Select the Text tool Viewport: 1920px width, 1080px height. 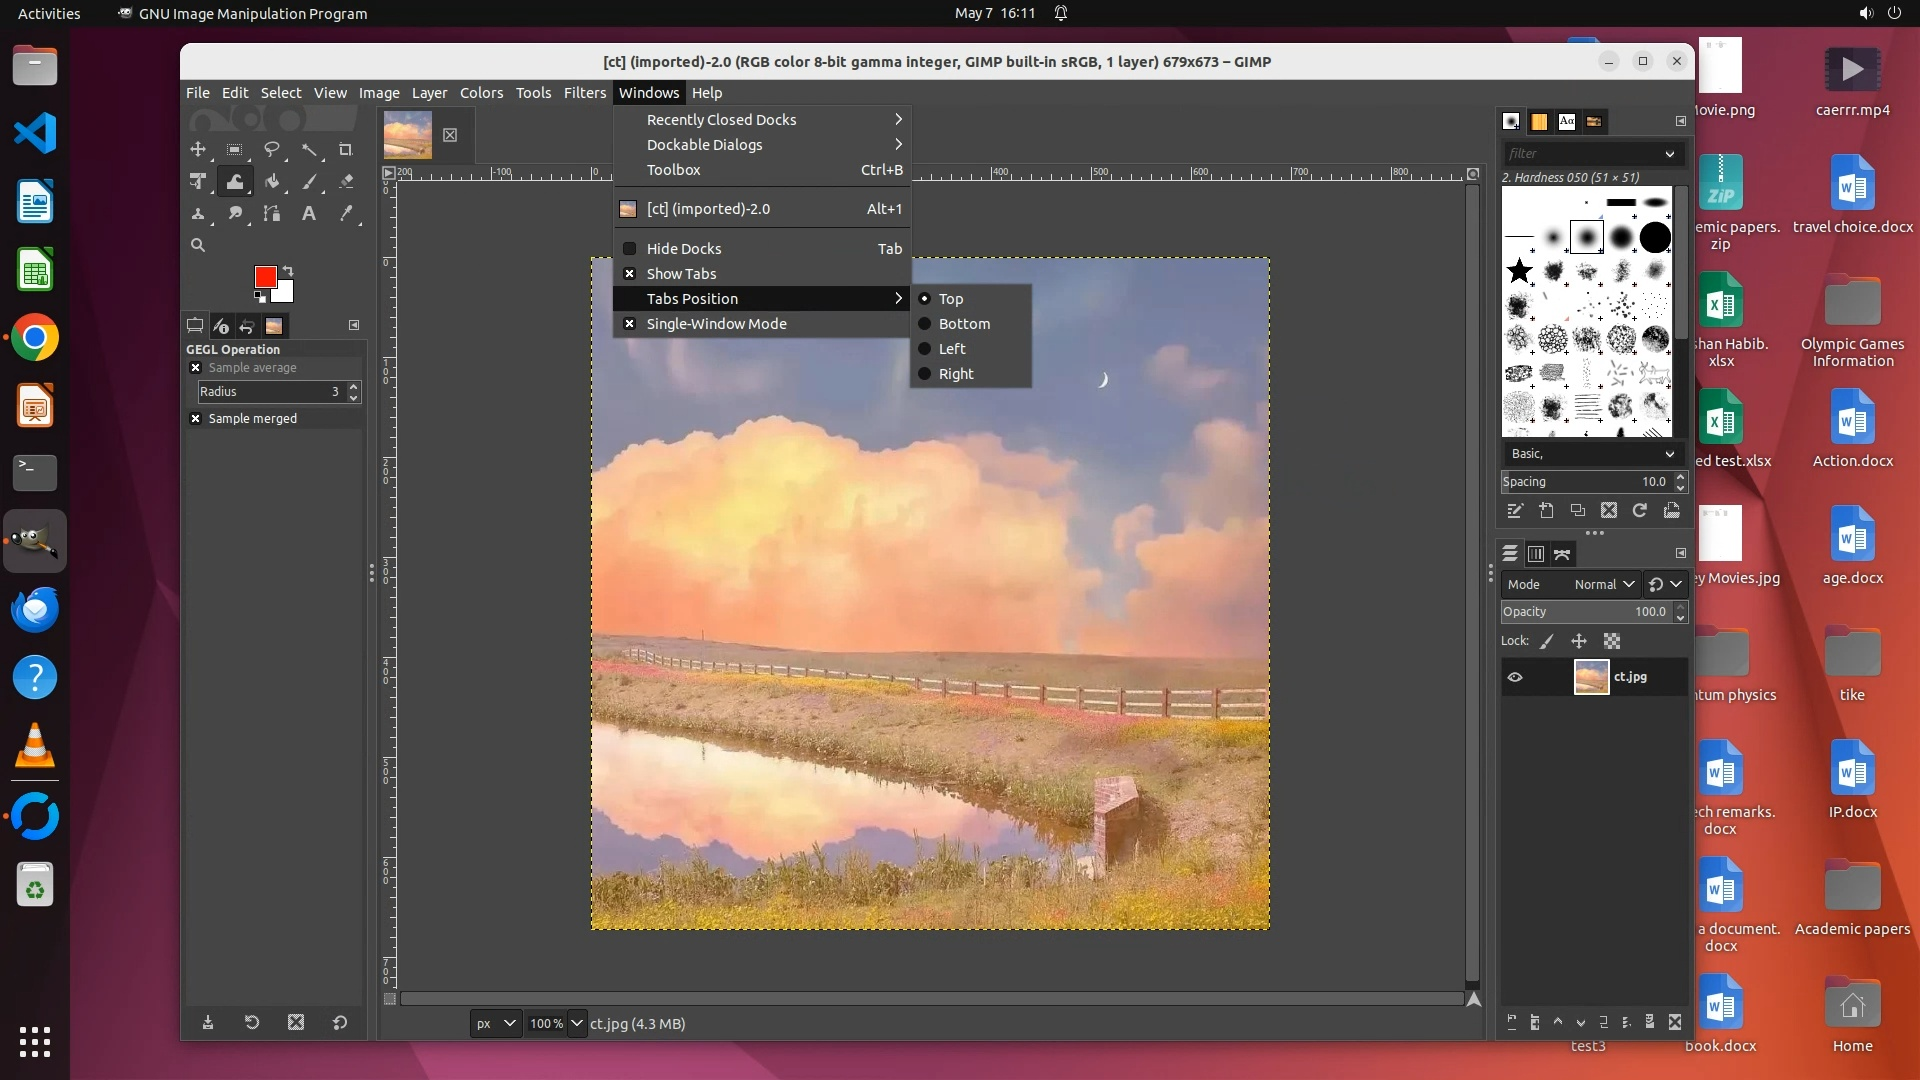coord(309,214)
